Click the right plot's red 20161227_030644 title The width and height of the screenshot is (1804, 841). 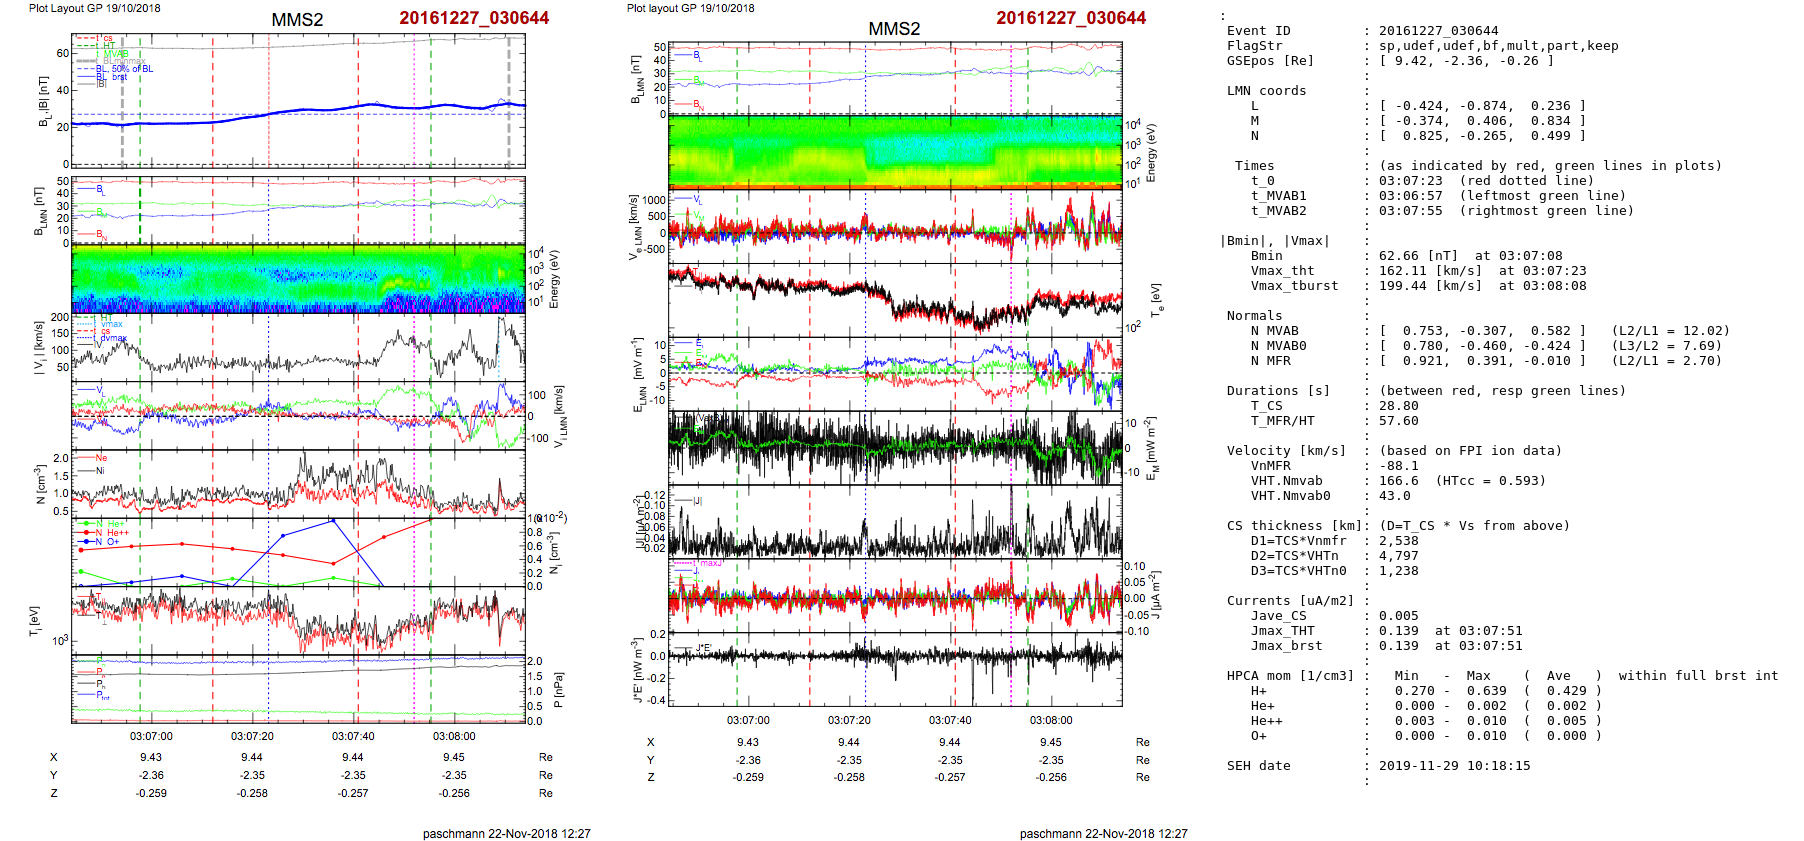point(1070,18)
